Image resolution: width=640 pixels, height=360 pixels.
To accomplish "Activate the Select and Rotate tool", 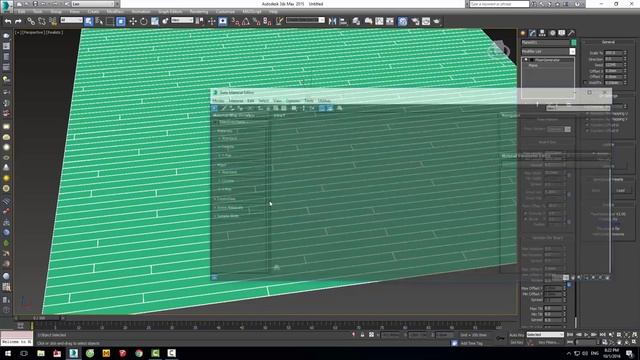I will pos(144,21).
